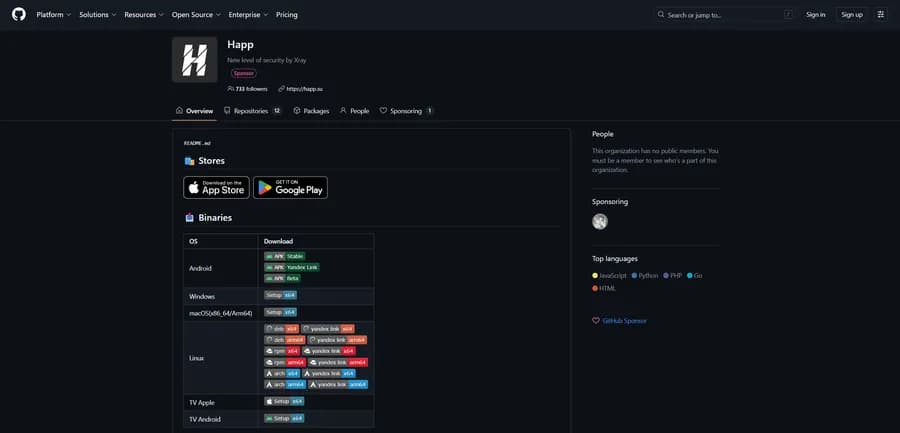This screenshot has height=433, width=900.
Task: Click the Google Play download badge
Action: point(290,187)
